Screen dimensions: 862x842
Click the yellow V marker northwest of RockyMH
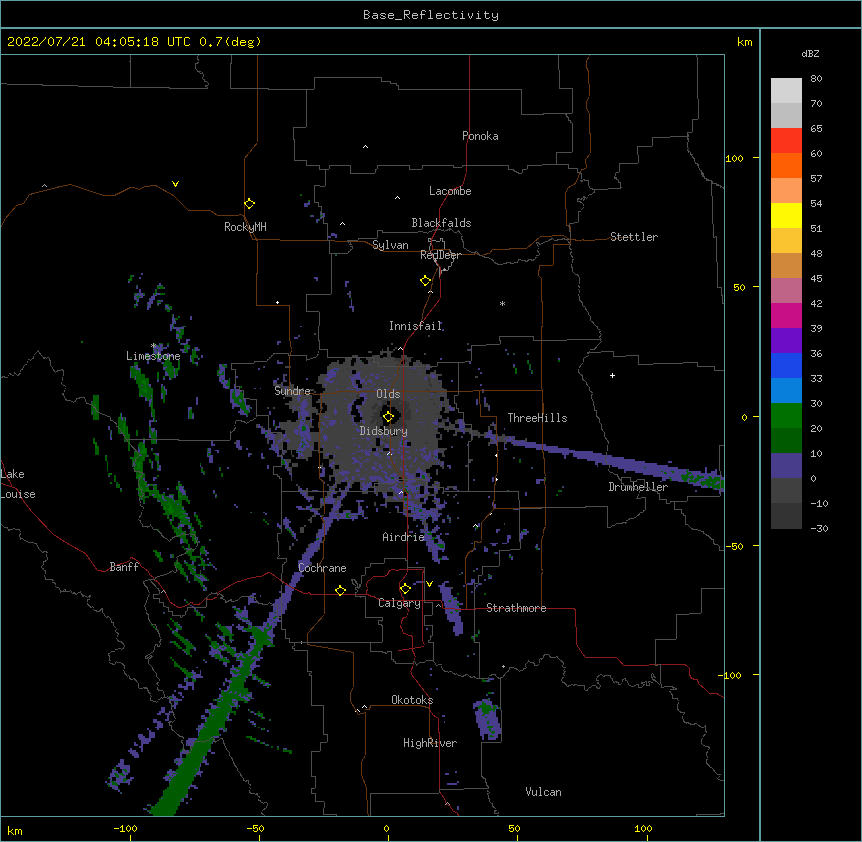(175, 184)
